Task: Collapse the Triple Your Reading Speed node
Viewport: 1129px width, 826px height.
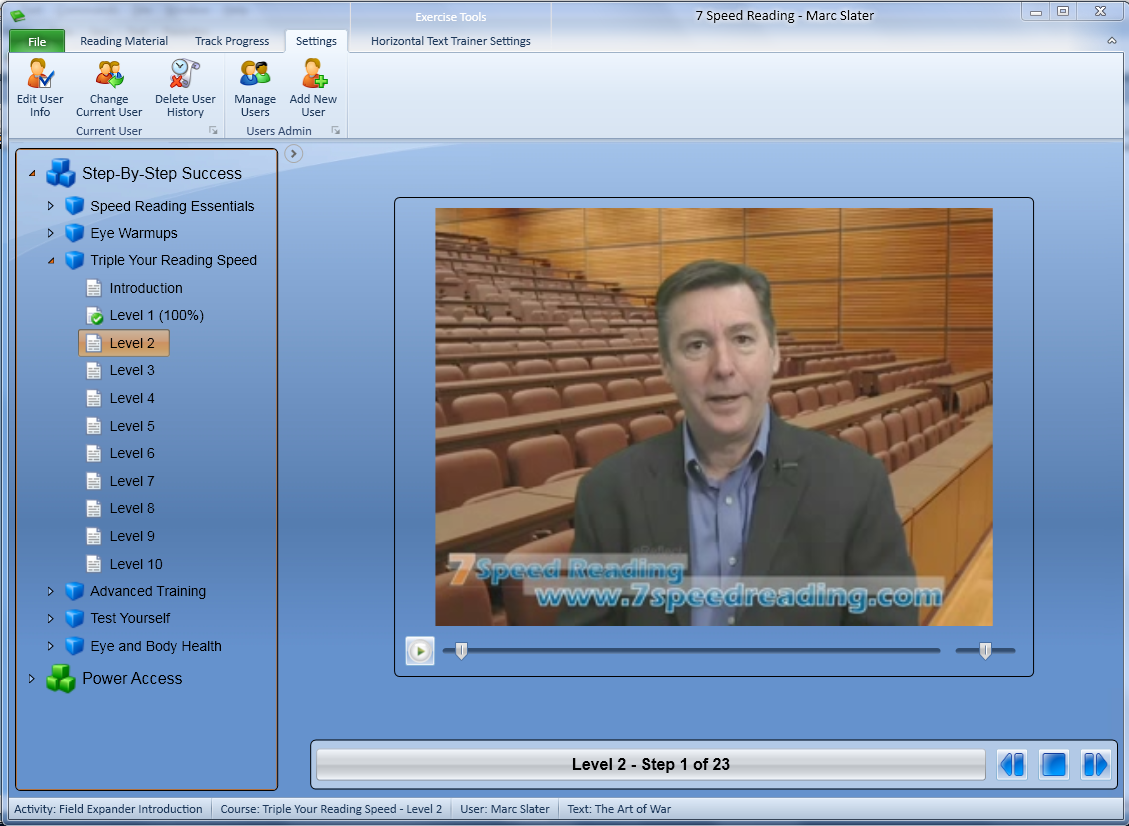Action: (51, 261)
